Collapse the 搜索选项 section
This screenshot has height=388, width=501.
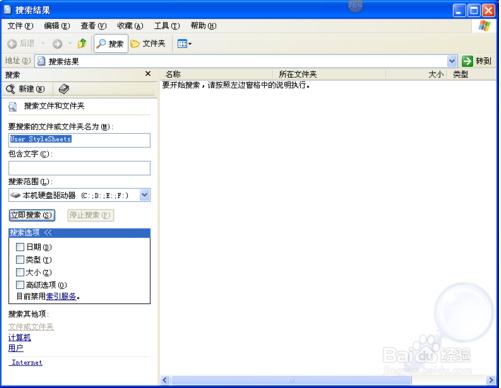(79, 233)
